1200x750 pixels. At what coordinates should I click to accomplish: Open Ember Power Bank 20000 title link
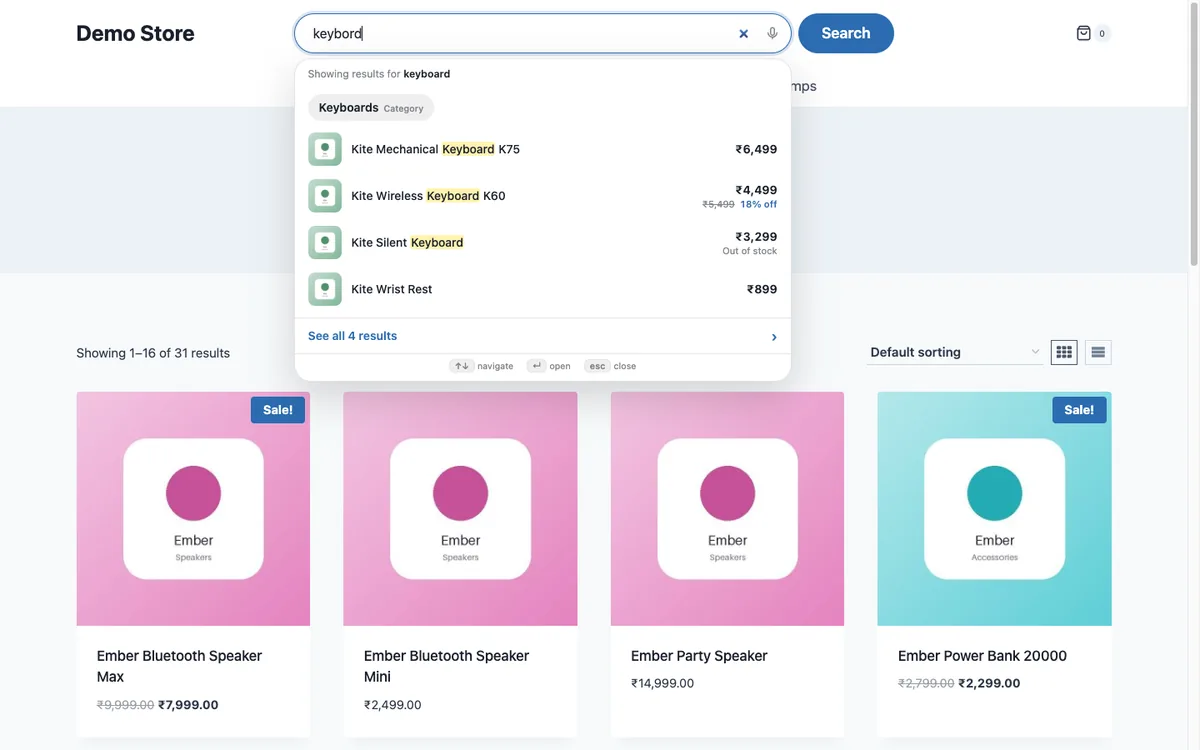[982, 656]
